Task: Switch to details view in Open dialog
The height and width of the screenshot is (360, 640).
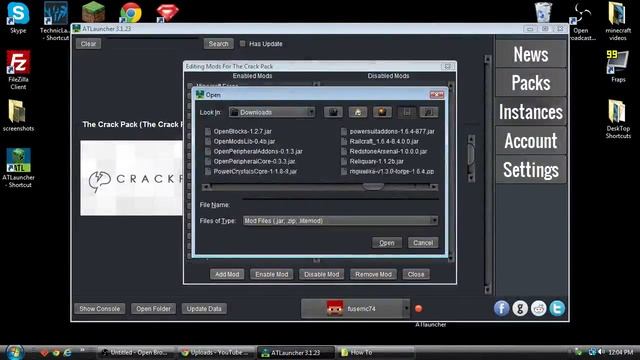Action: point(429,112)
